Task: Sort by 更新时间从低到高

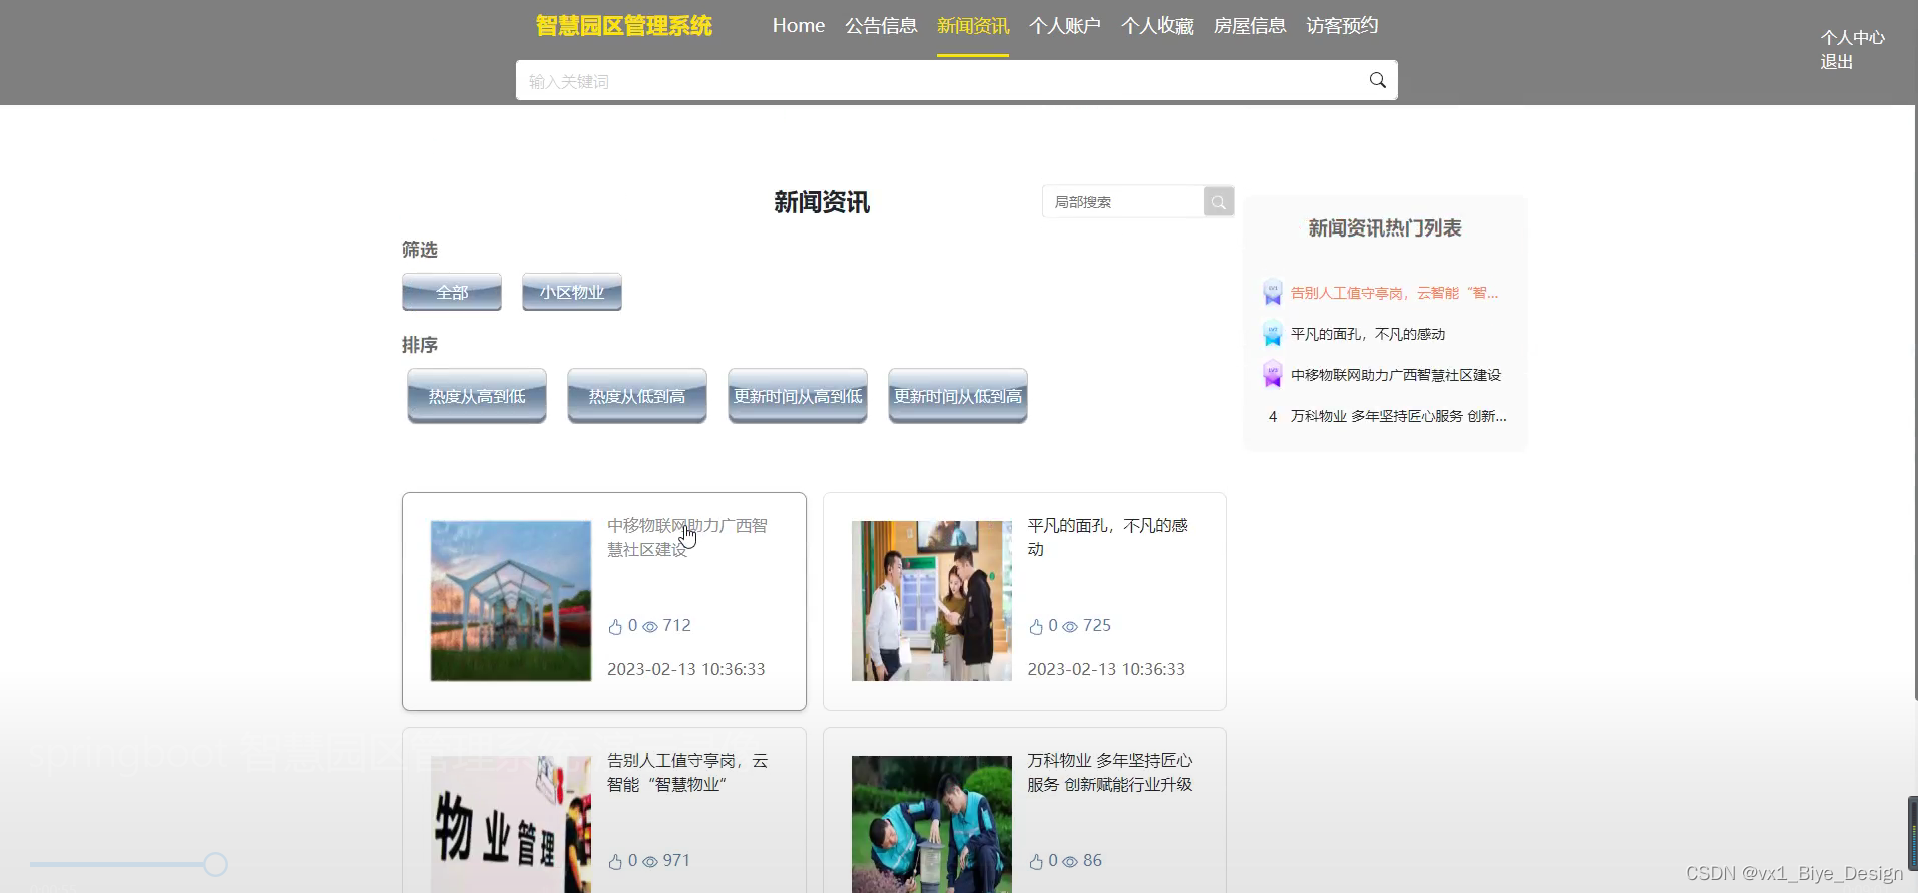Action: tap(958, 396)
